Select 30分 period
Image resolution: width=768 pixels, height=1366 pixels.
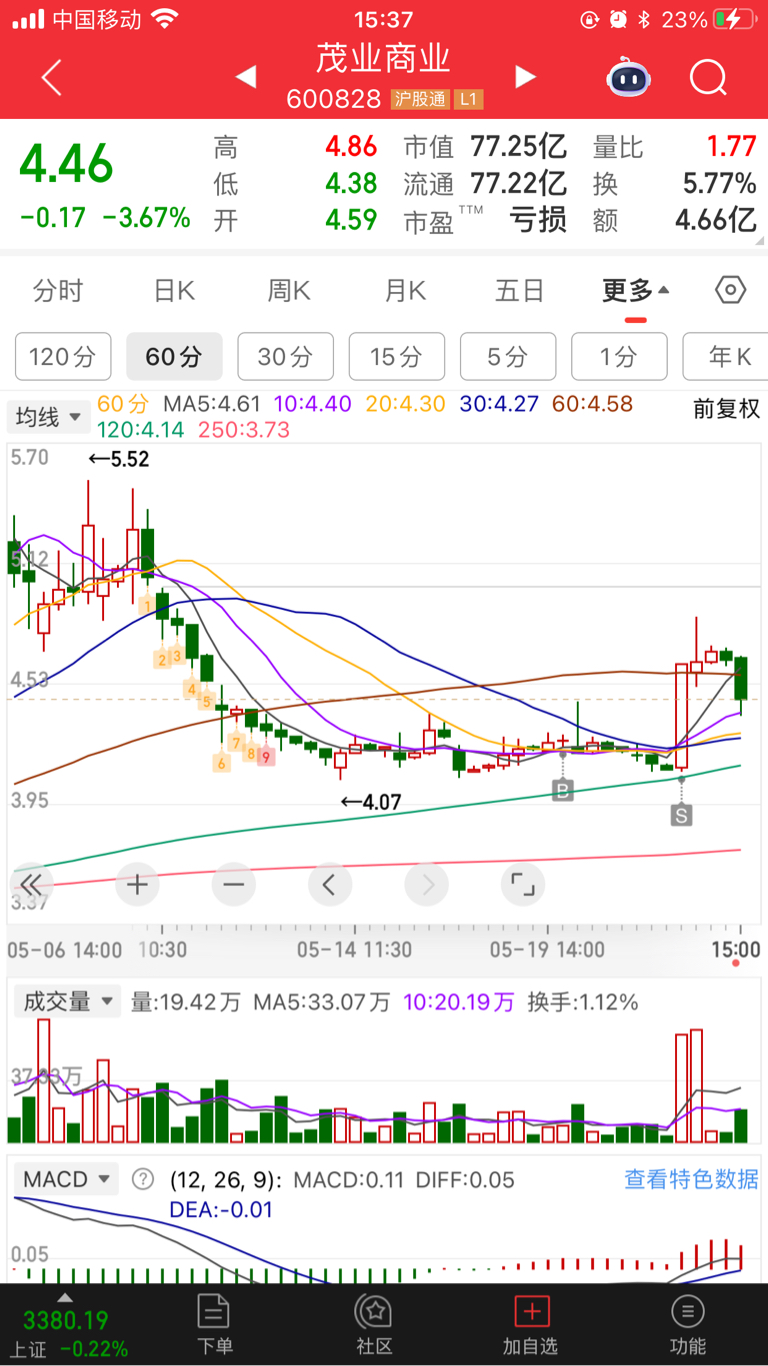point(285,356)
